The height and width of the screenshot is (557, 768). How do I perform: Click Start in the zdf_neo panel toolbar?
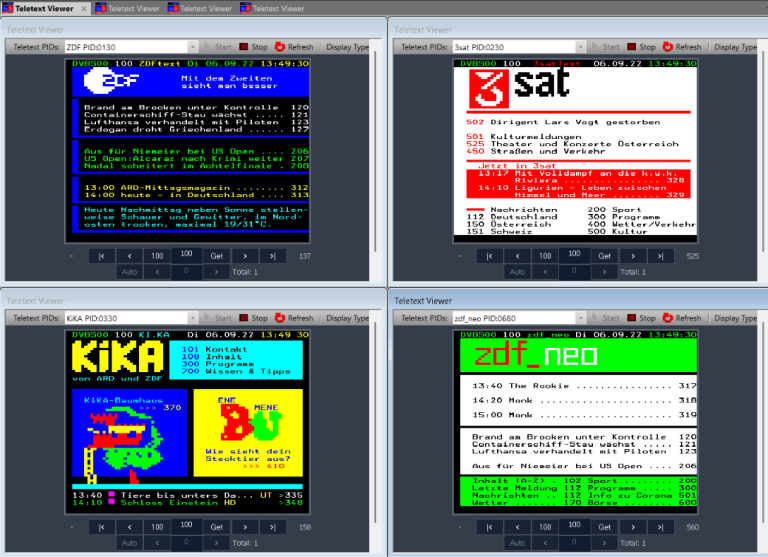tap(605, 318)
